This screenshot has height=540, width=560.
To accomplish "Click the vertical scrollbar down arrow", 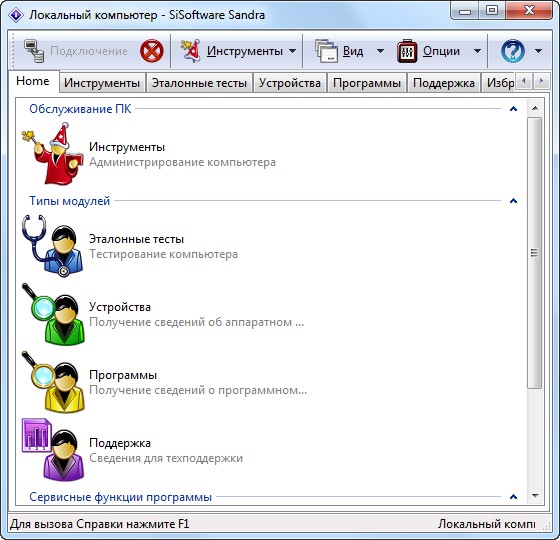I will (x=535, y=495).
